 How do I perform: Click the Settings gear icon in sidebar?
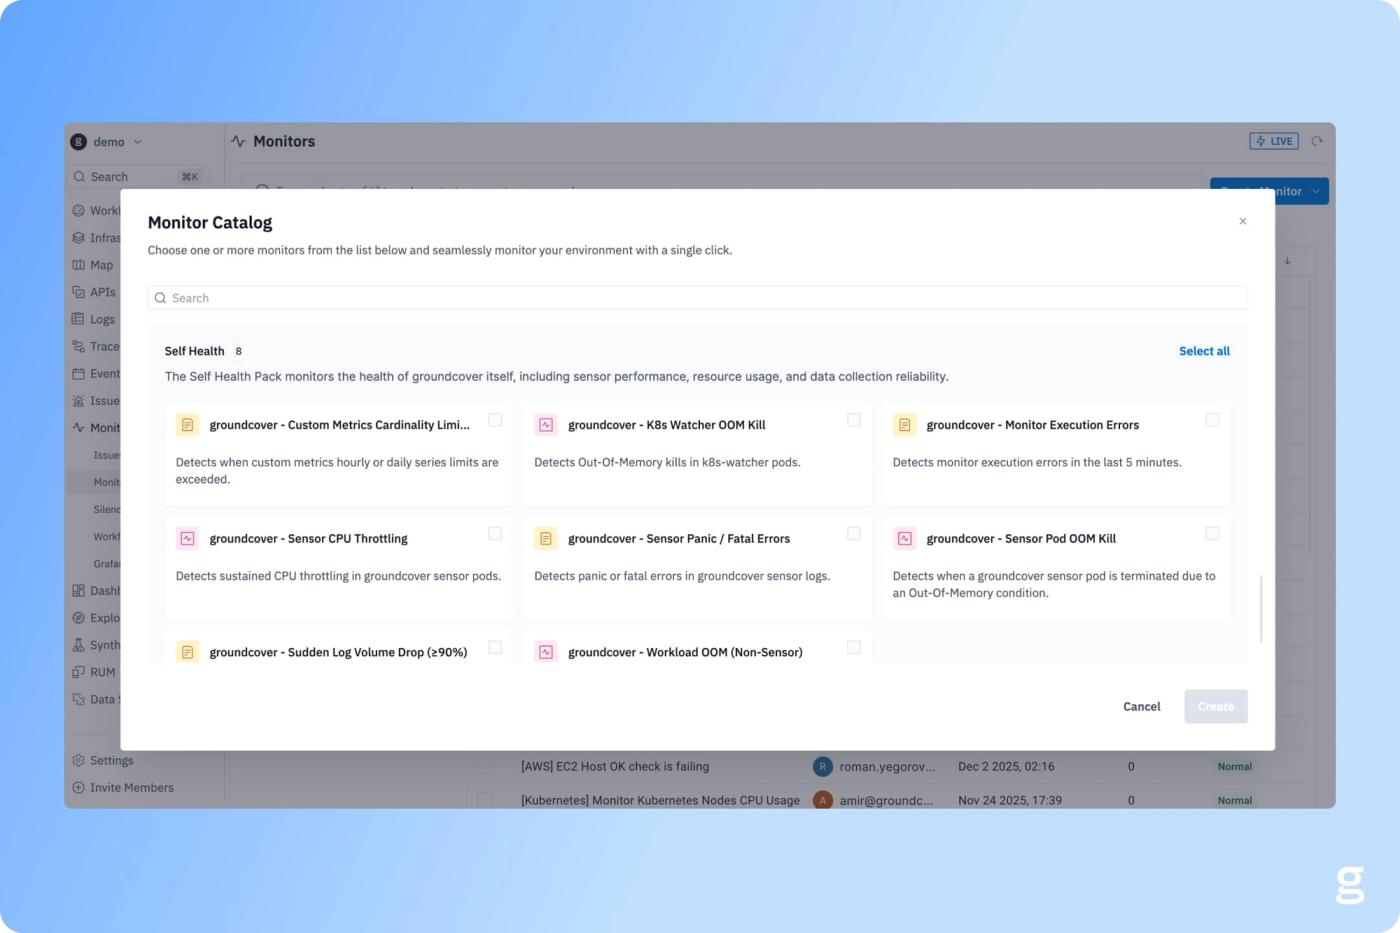click(78, 760)
